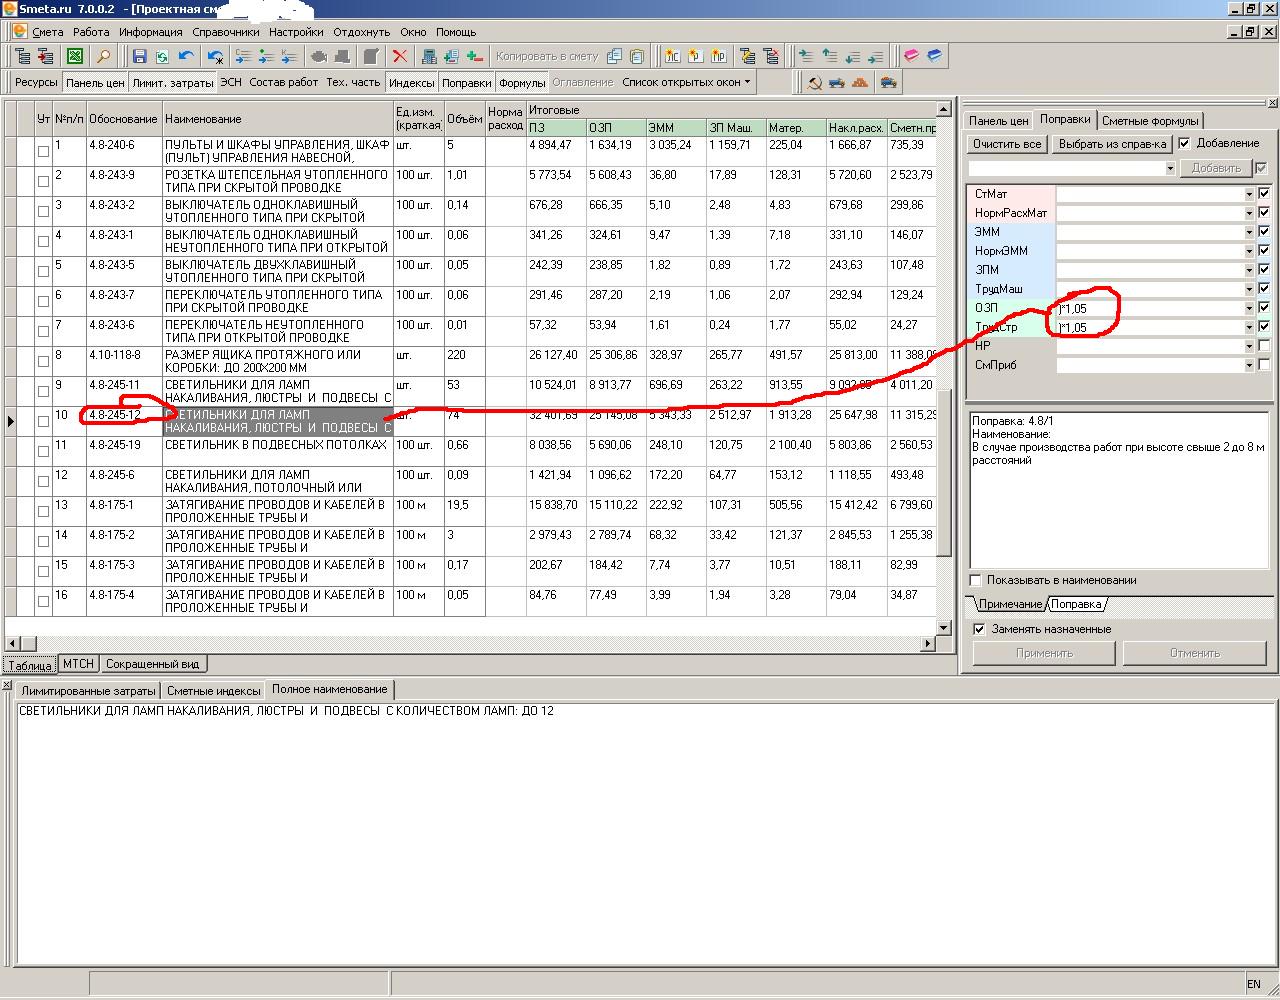The height and width of the screenshot is (1000, 1280).
Task: Tick the checkbox in row 8 (4.10-118-8)
Action: (43, 362)
